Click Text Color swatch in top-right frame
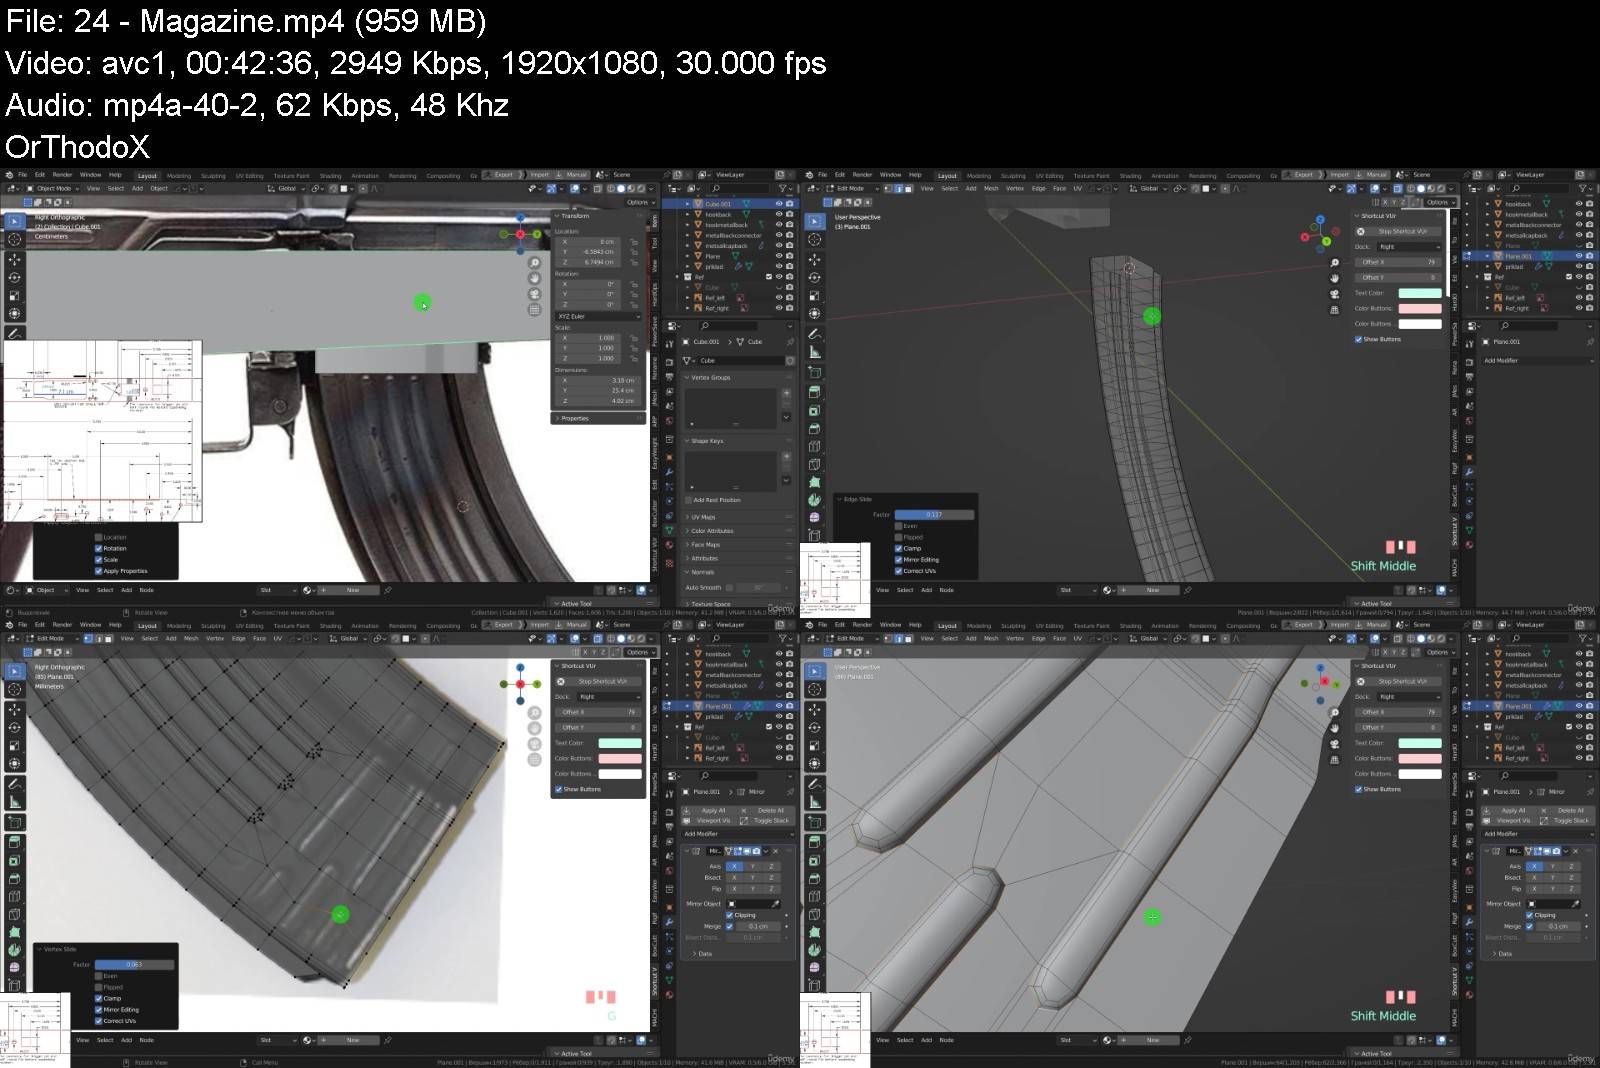Image resolution: width=1600 pixels, height=1068 pixels. (x=1419, y=293)
